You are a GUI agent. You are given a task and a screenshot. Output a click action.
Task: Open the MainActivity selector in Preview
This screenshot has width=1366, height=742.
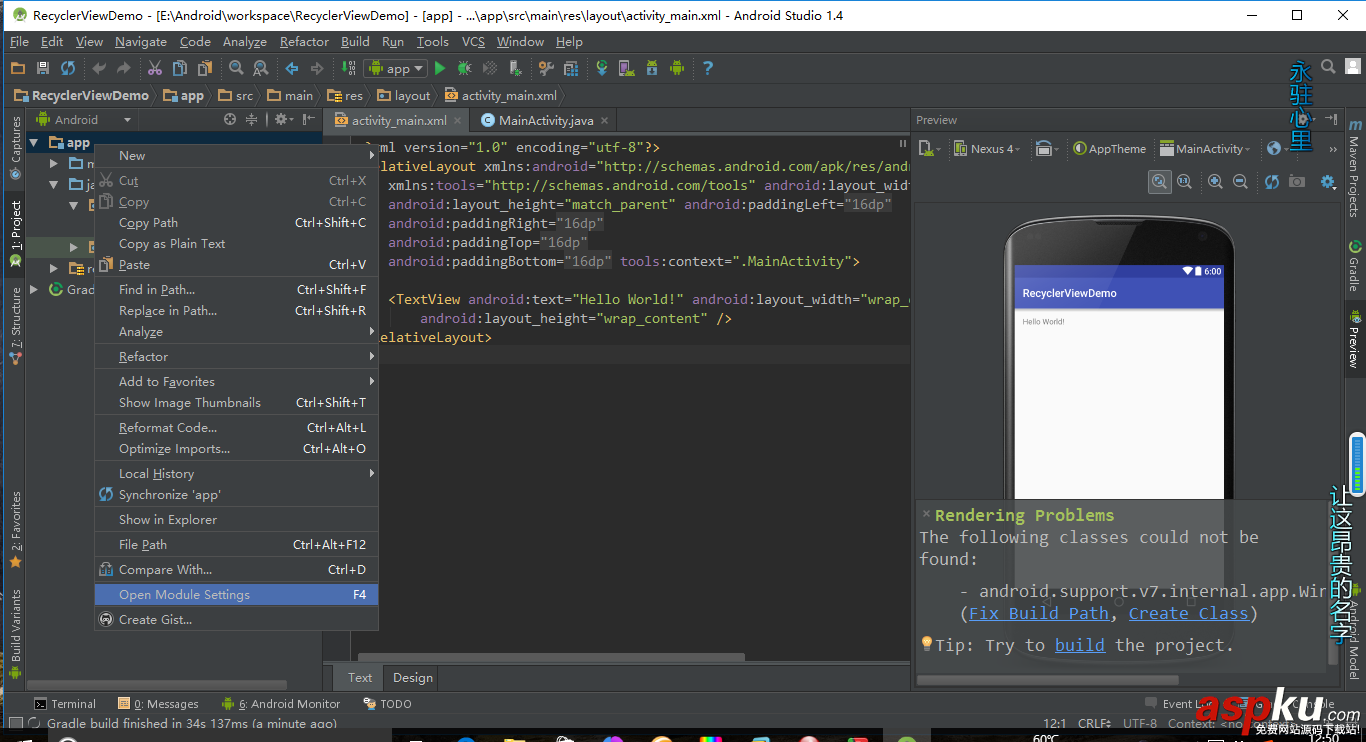click(x=1205, y=148)
